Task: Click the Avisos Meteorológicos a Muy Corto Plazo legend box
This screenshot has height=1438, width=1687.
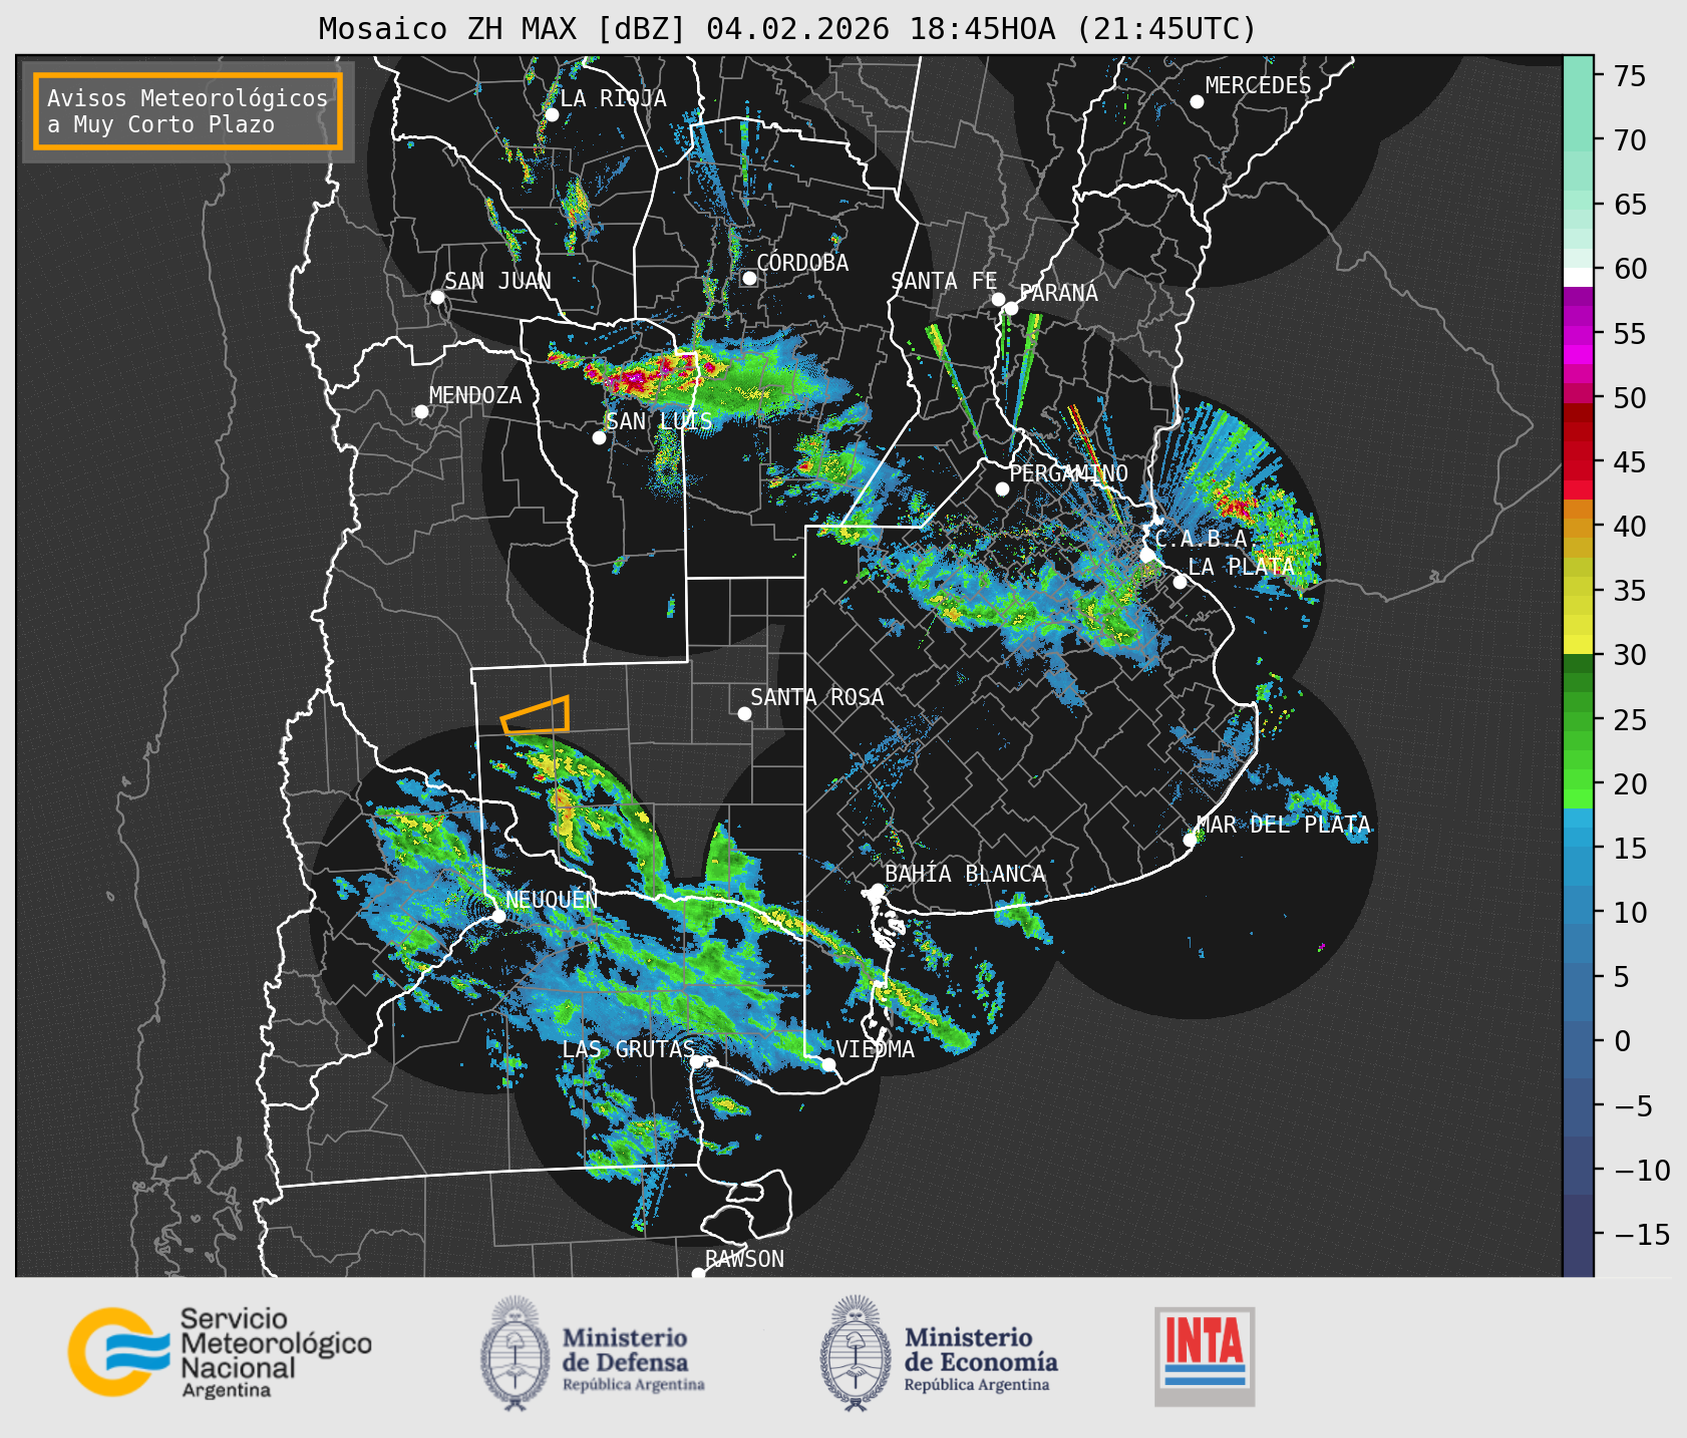Action: tap(188, 110)
